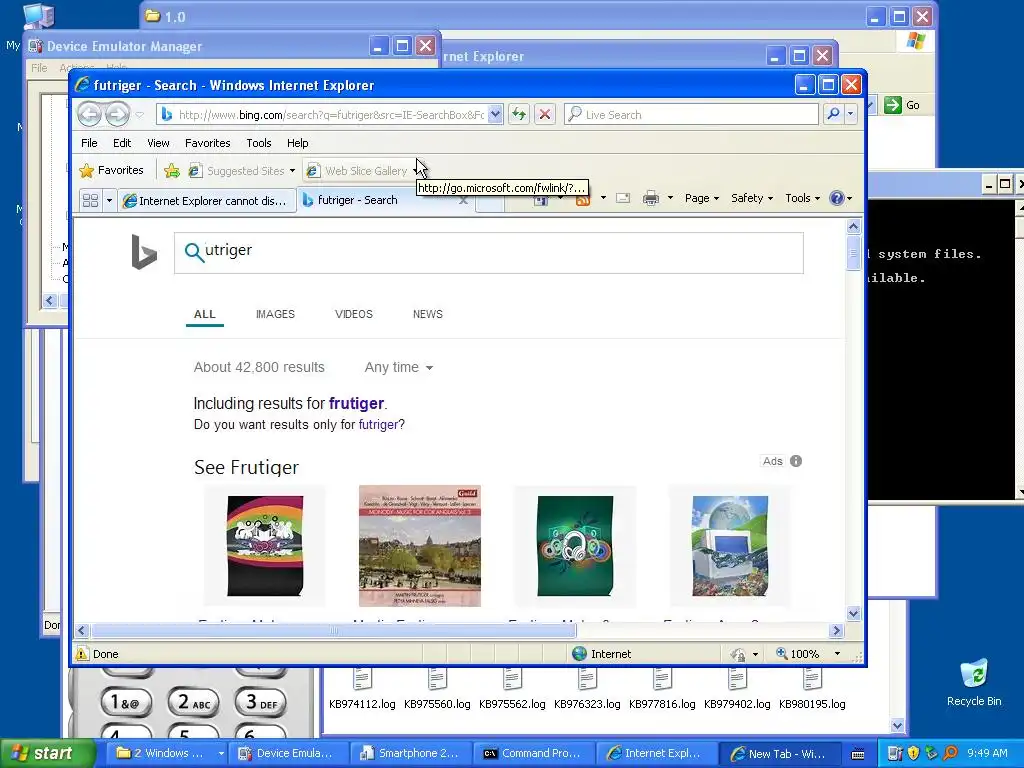
Task: Print page with the printer icon
Action: click(650, 198)
